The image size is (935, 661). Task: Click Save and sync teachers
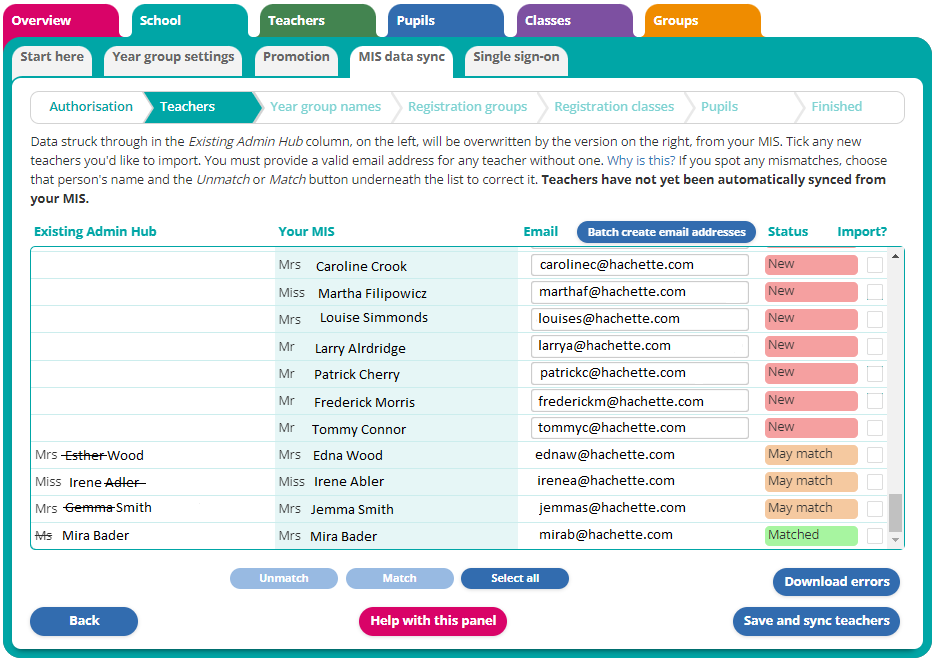[x=816, y=621]
